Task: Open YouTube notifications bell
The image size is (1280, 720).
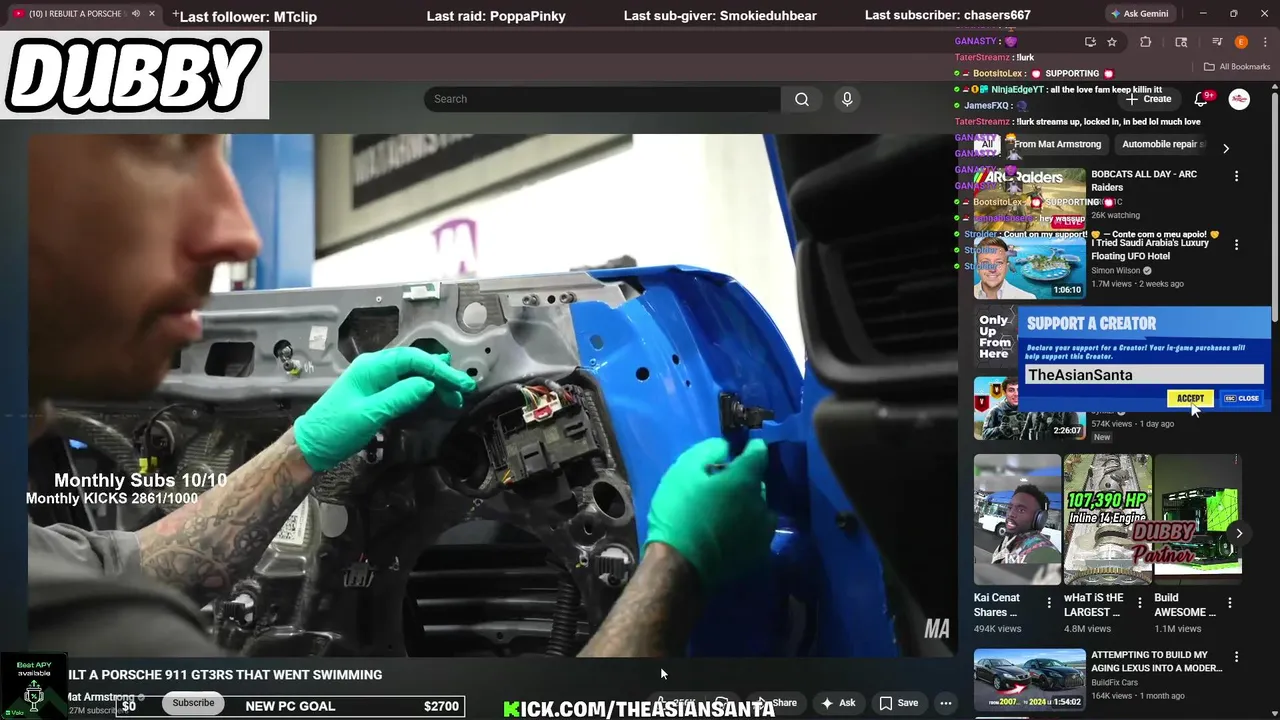Action: [x=1201, y=99]
